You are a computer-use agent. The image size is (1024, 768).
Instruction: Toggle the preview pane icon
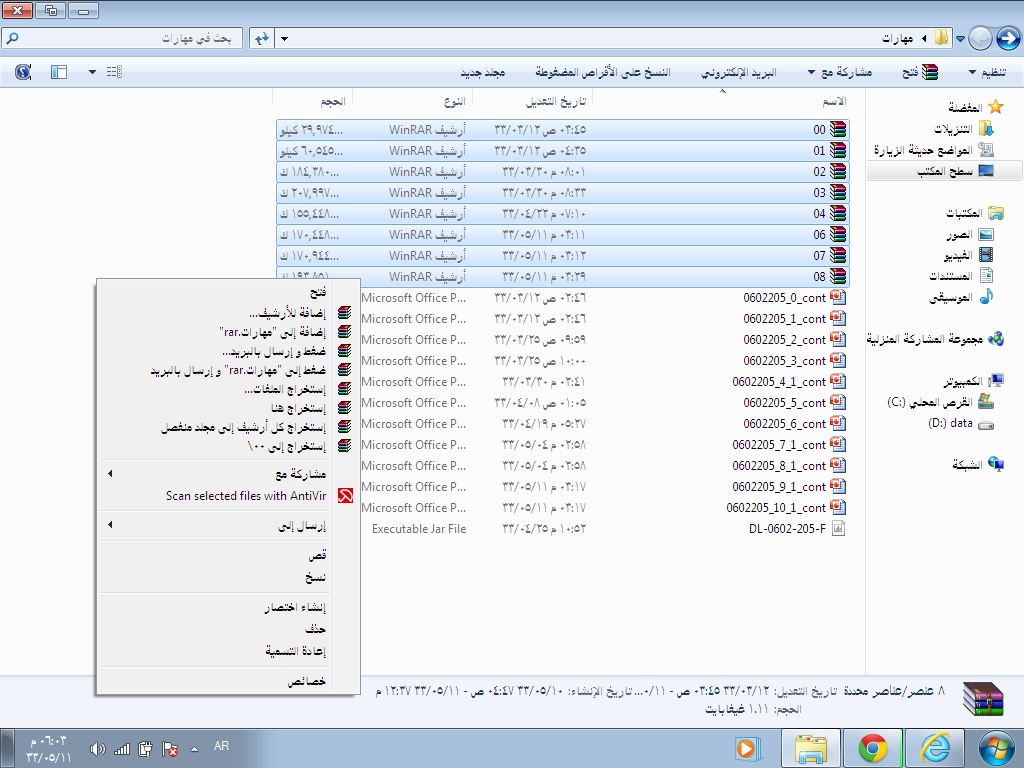click(59, 72)
